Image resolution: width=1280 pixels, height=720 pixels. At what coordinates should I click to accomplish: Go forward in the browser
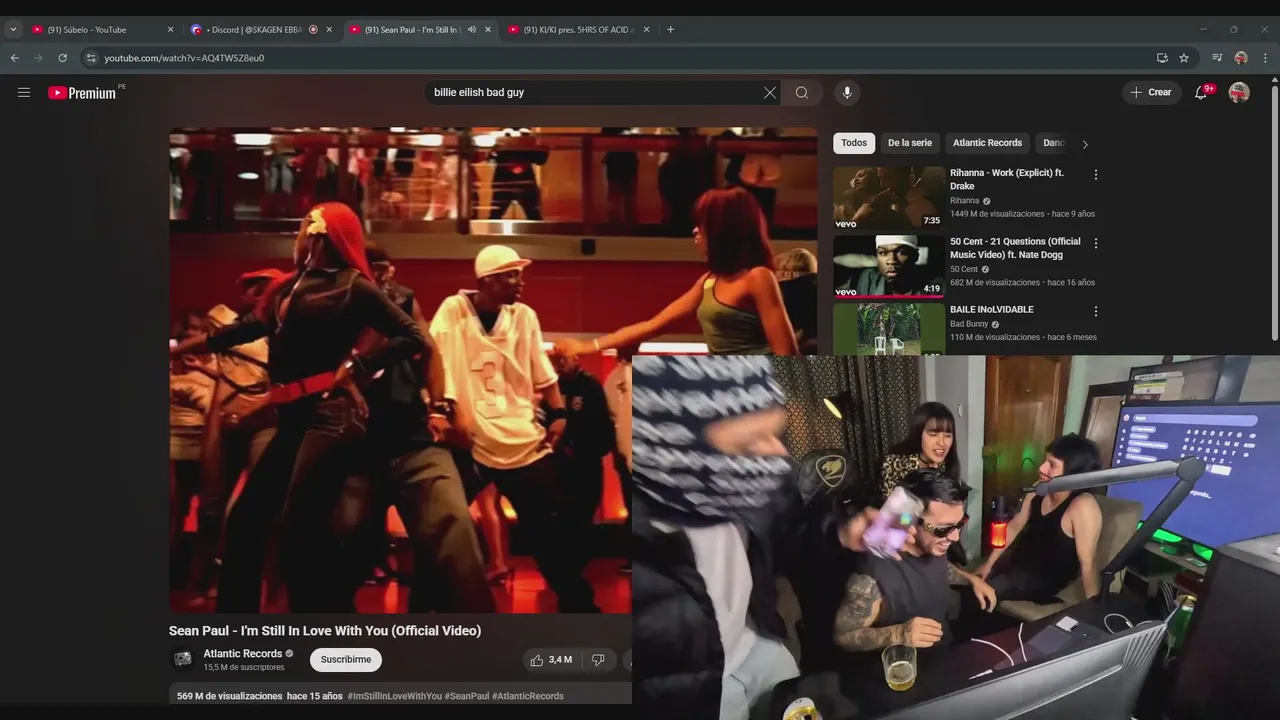pos(38,58)
